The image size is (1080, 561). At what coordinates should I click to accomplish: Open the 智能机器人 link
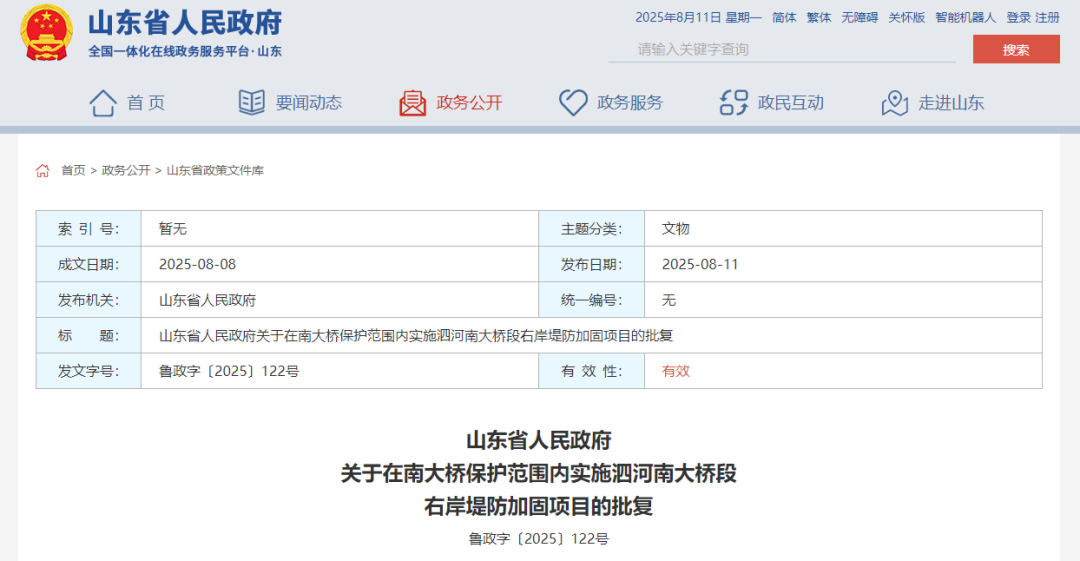click(x=965, y=17)
